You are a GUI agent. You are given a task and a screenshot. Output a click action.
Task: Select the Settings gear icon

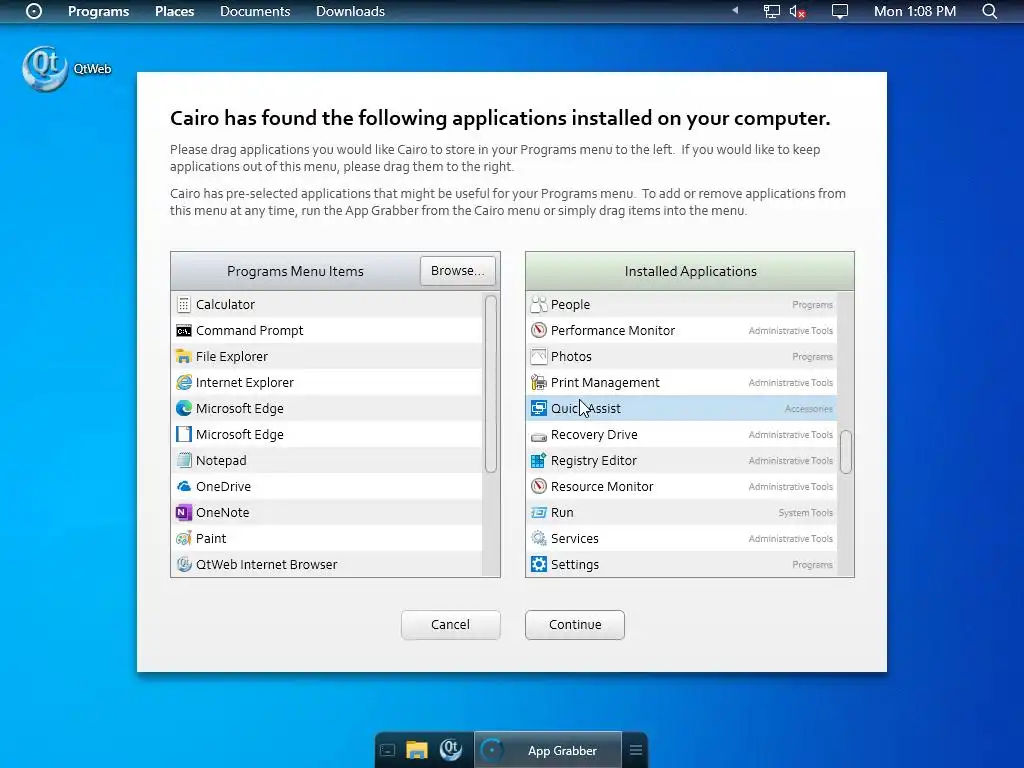point(538,564)
